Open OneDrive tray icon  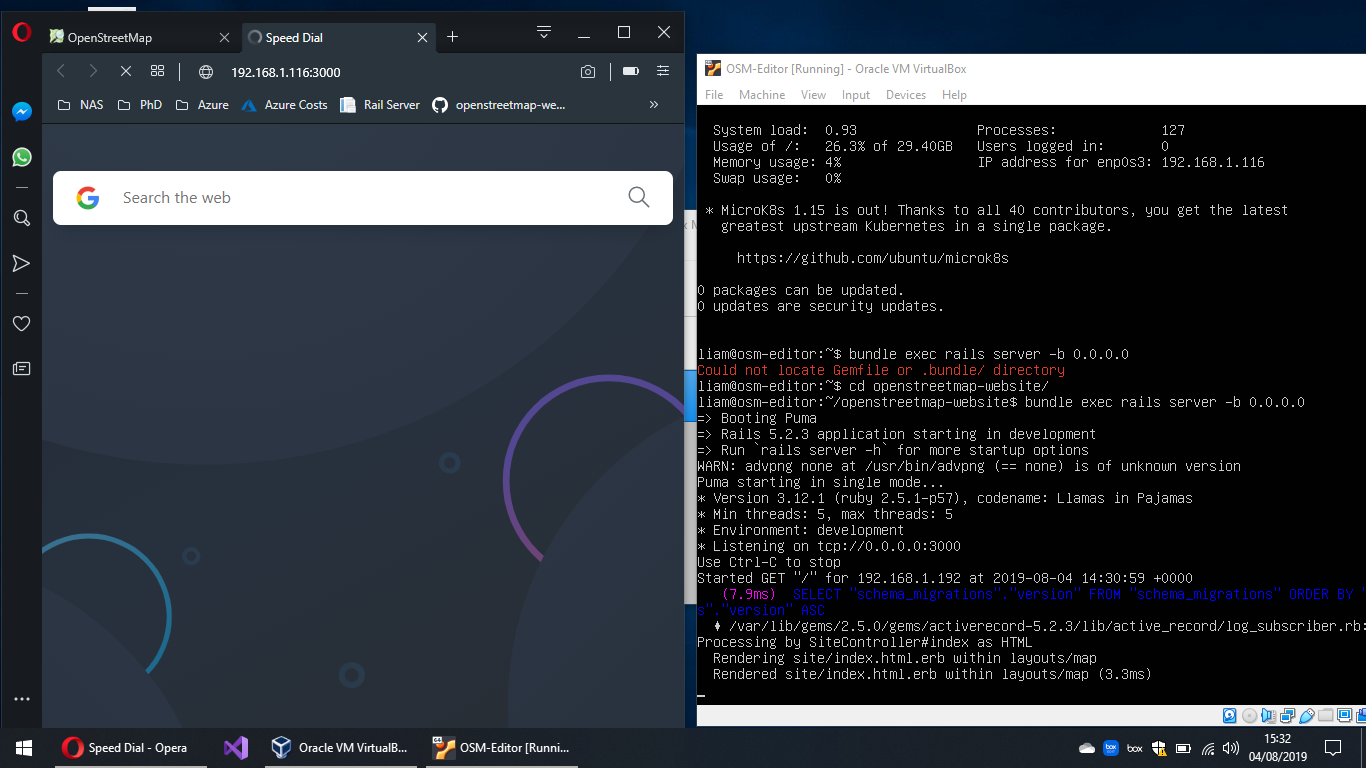pos(1087,748)
